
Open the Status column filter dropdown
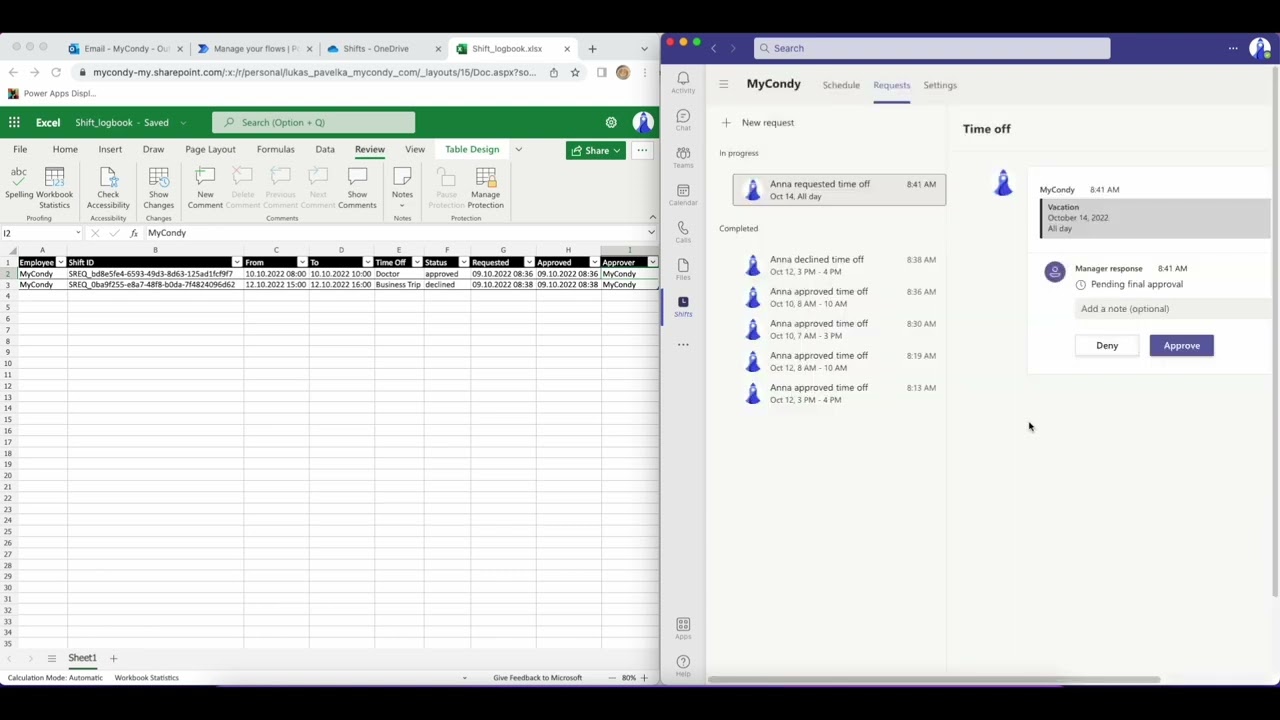(x=464, y=262)
